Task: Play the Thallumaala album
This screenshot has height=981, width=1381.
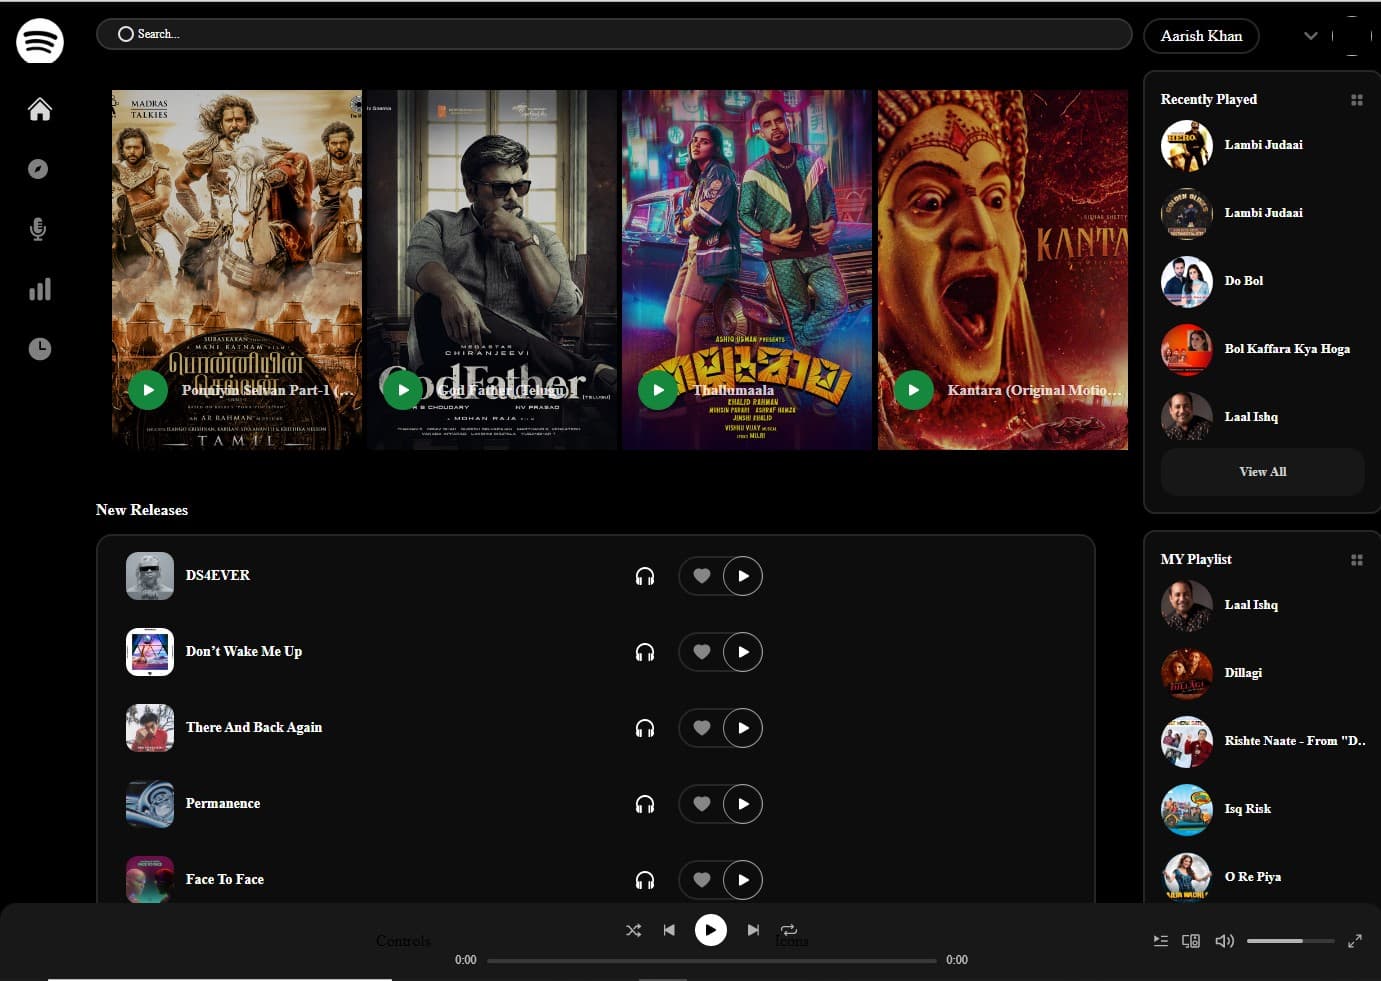Action: pyautogui.click(x=658, y=390)
